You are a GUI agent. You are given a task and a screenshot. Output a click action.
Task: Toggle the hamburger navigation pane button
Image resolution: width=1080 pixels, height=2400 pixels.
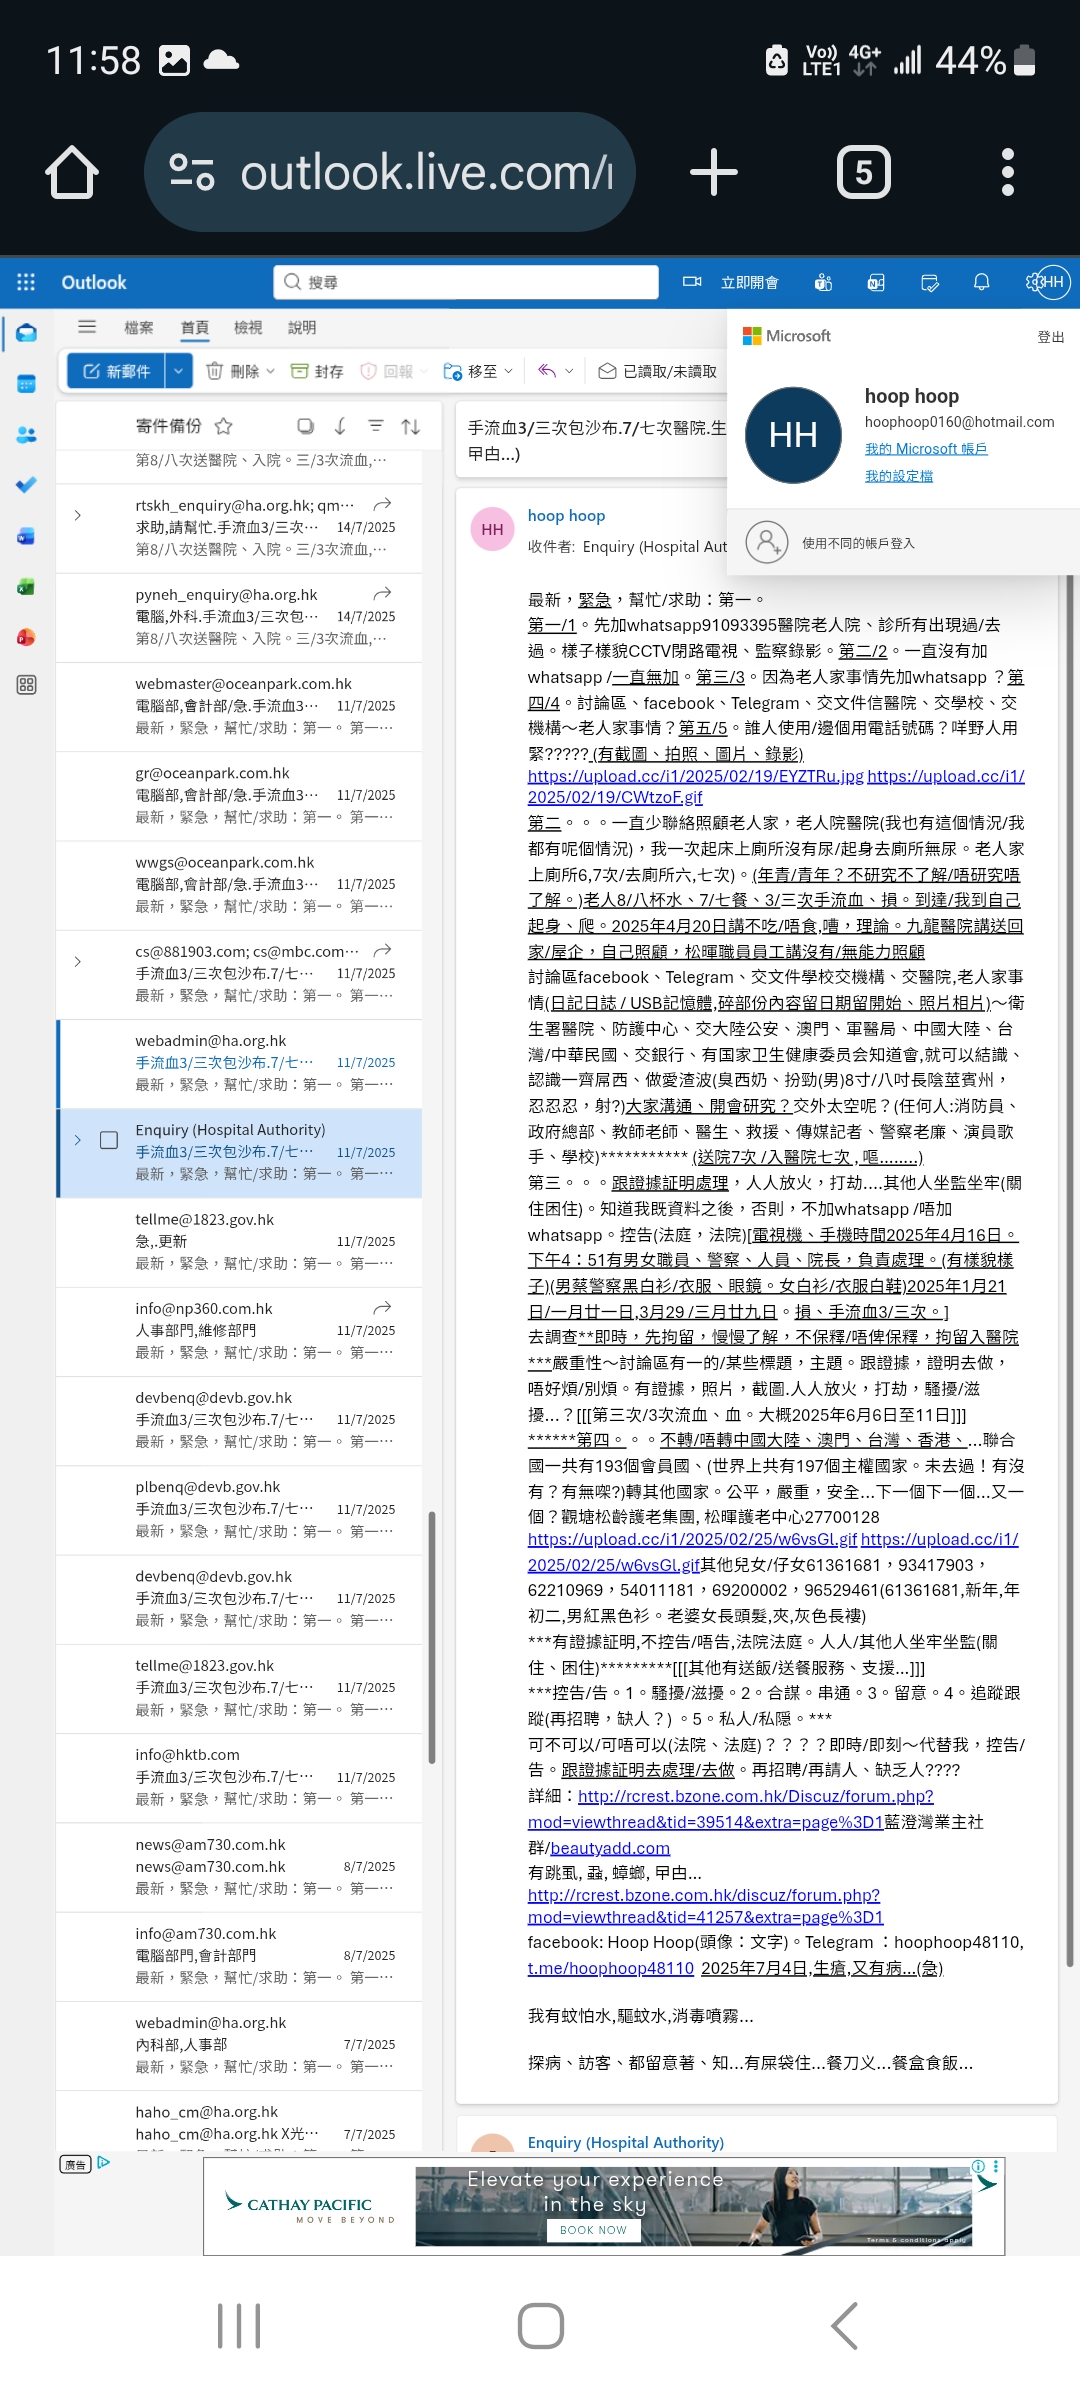click(87, 327)
